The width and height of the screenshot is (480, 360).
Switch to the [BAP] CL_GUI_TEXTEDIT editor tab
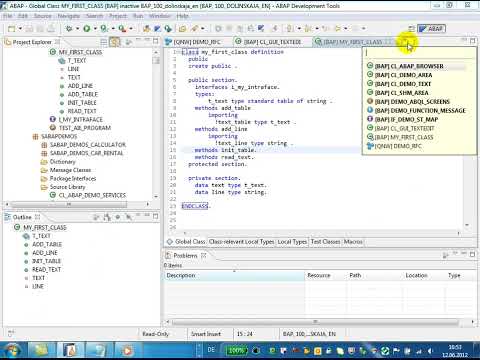[269, 42]
